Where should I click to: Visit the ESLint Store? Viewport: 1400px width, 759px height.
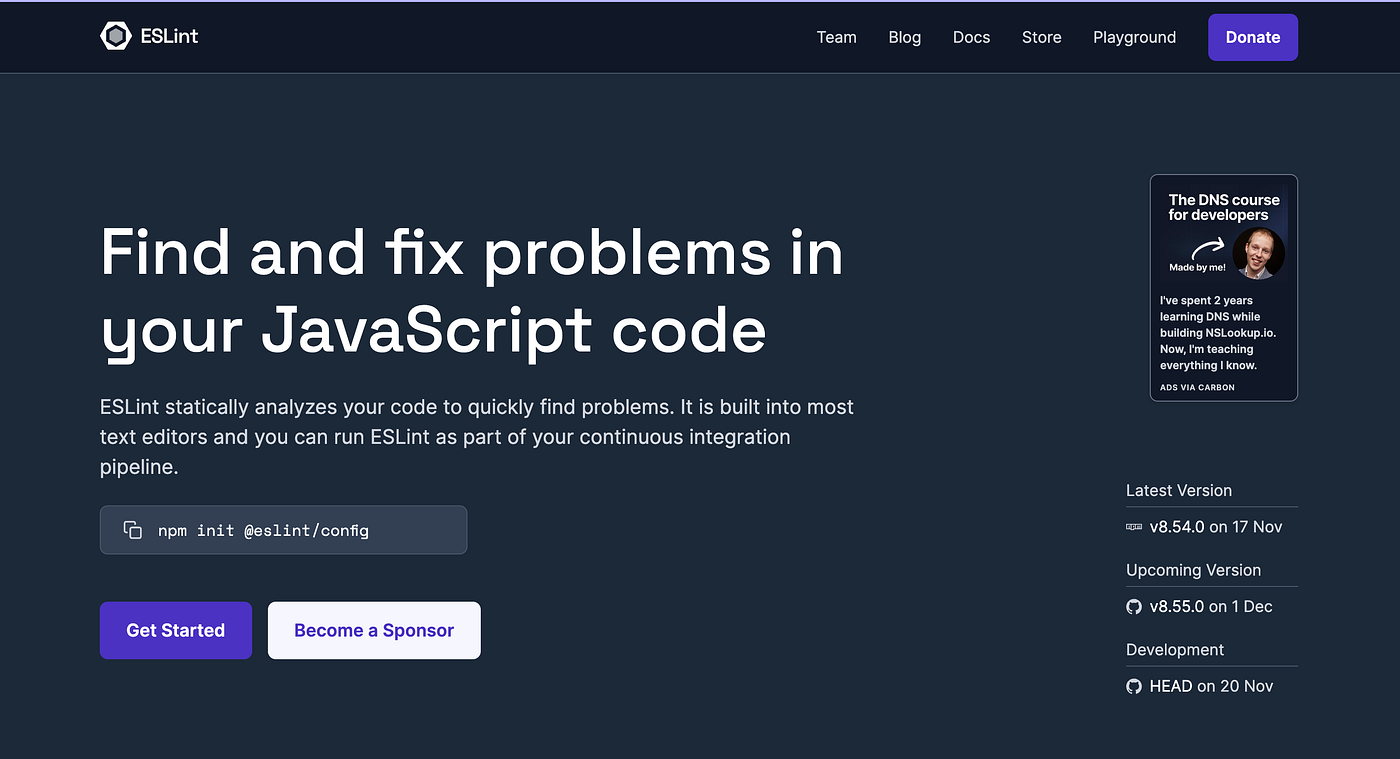click(1041, 37)
